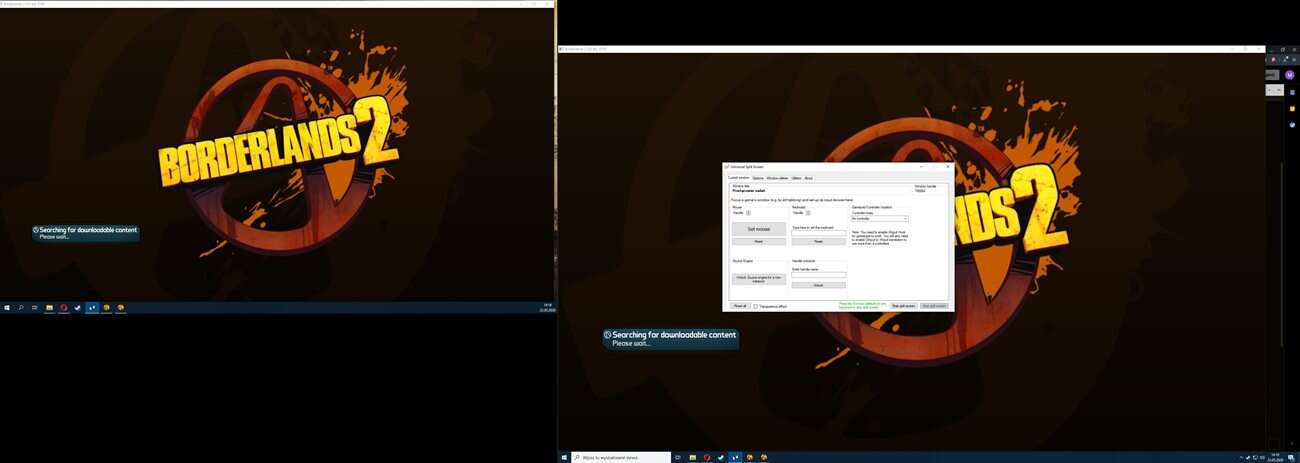Switch to the Options tab

click(758, 178)
